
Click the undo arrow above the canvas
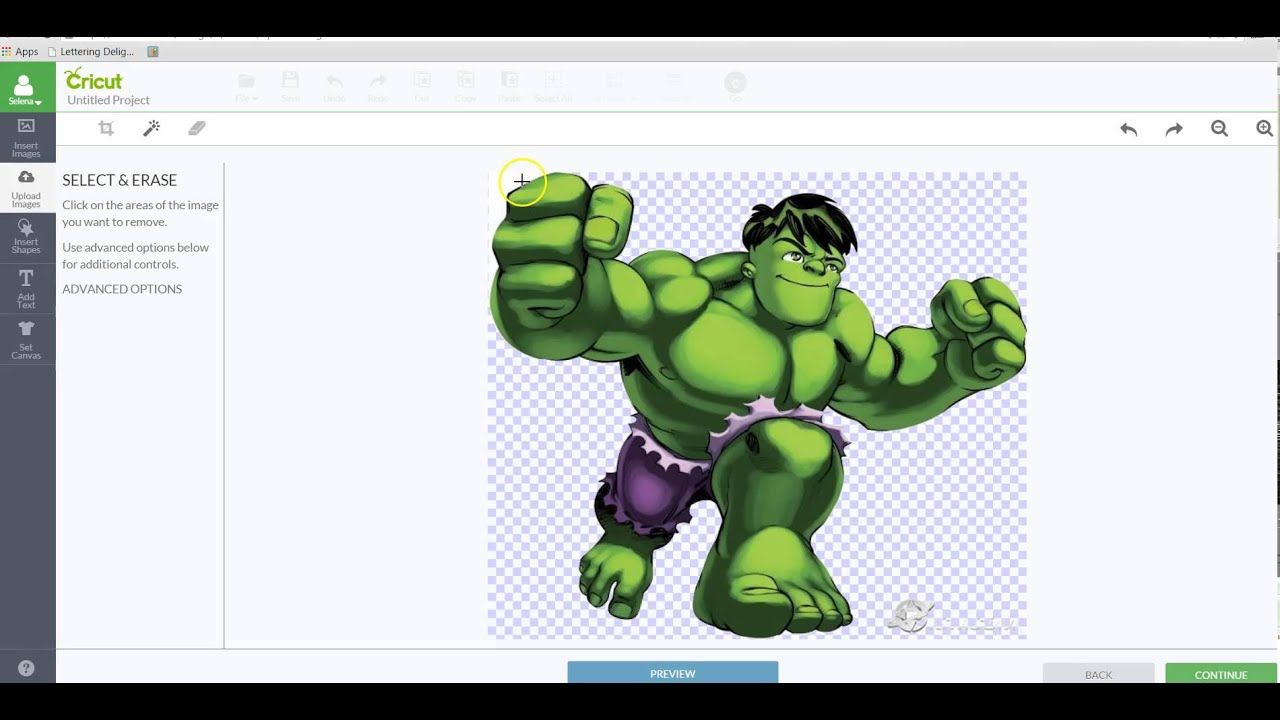tap(1129, 129)
